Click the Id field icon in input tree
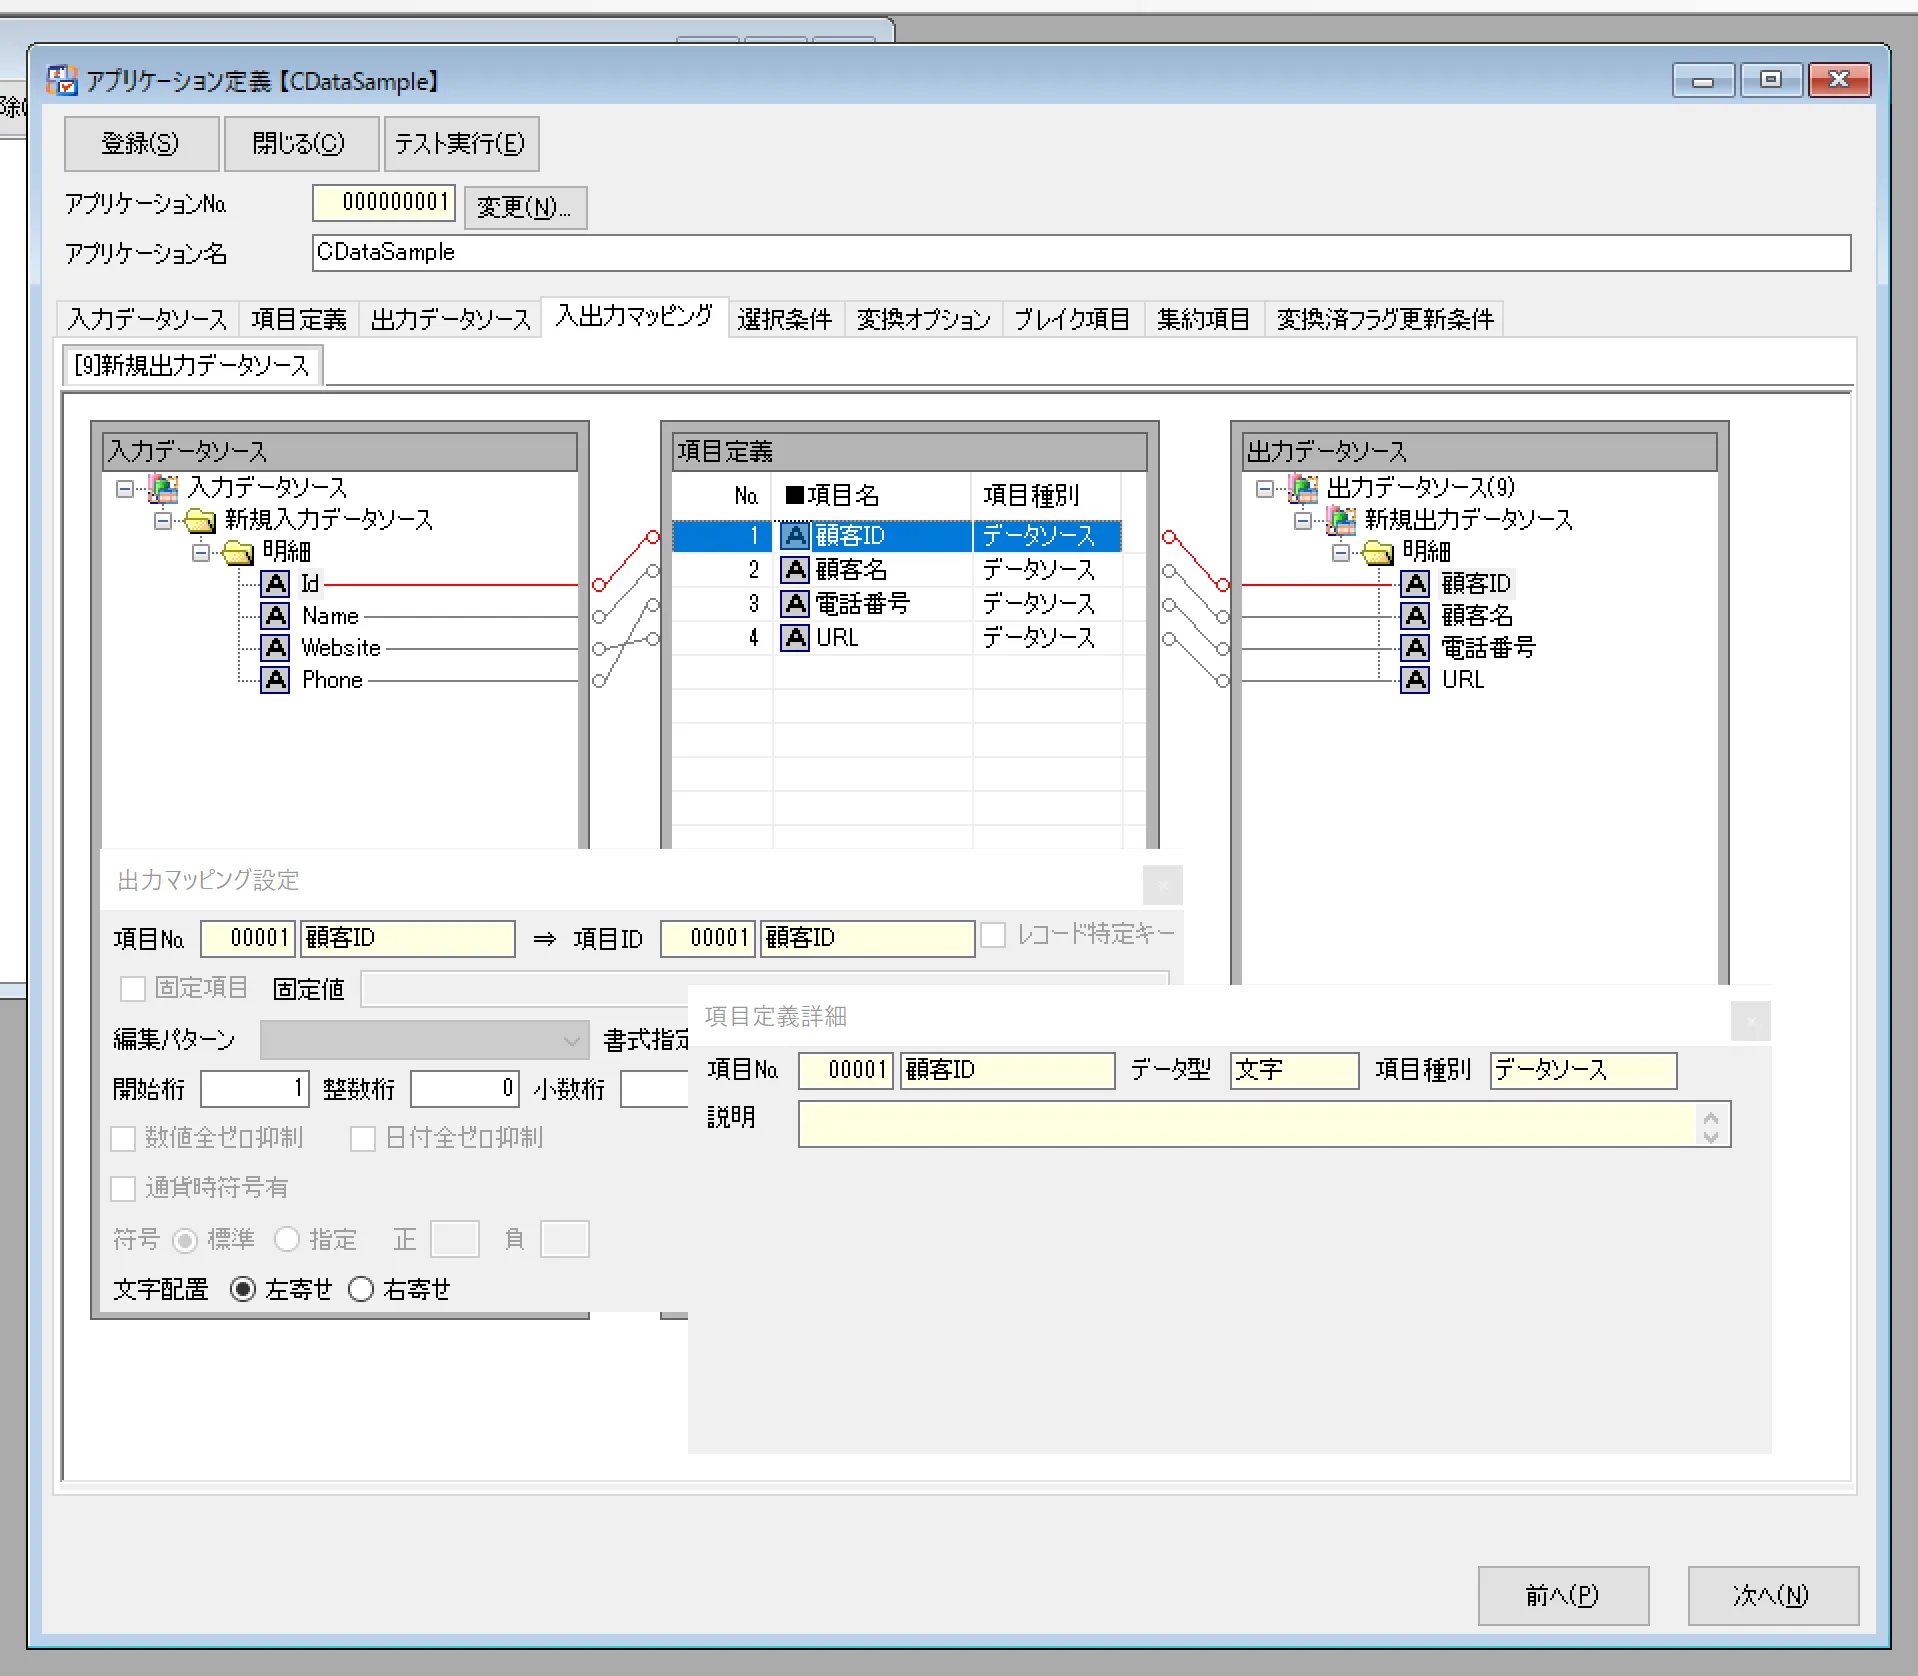 [x=275, y=583]
